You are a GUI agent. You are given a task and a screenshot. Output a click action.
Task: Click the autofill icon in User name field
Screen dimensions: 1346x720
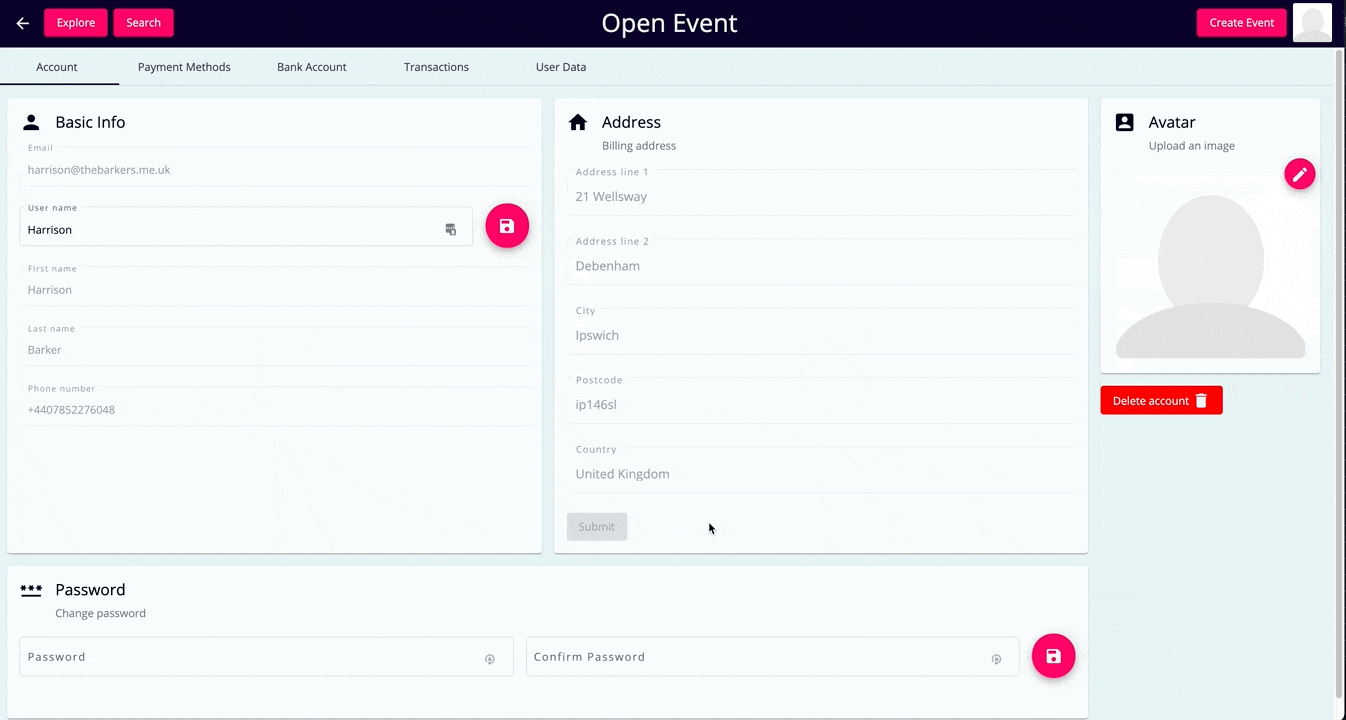pos(451,230)
